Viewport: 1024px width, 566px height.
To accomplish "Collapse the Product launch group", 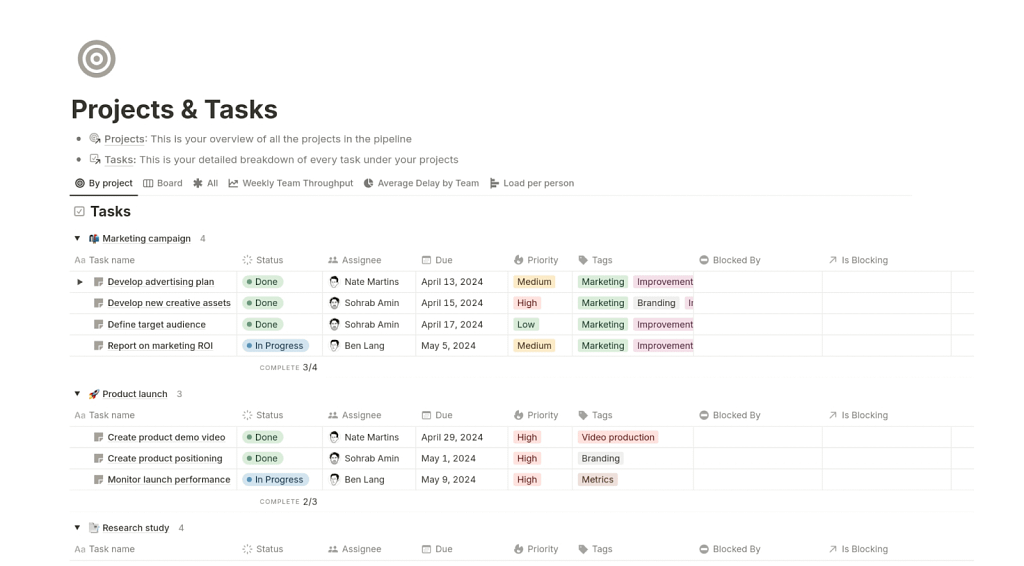I will (x=77, y=394).
